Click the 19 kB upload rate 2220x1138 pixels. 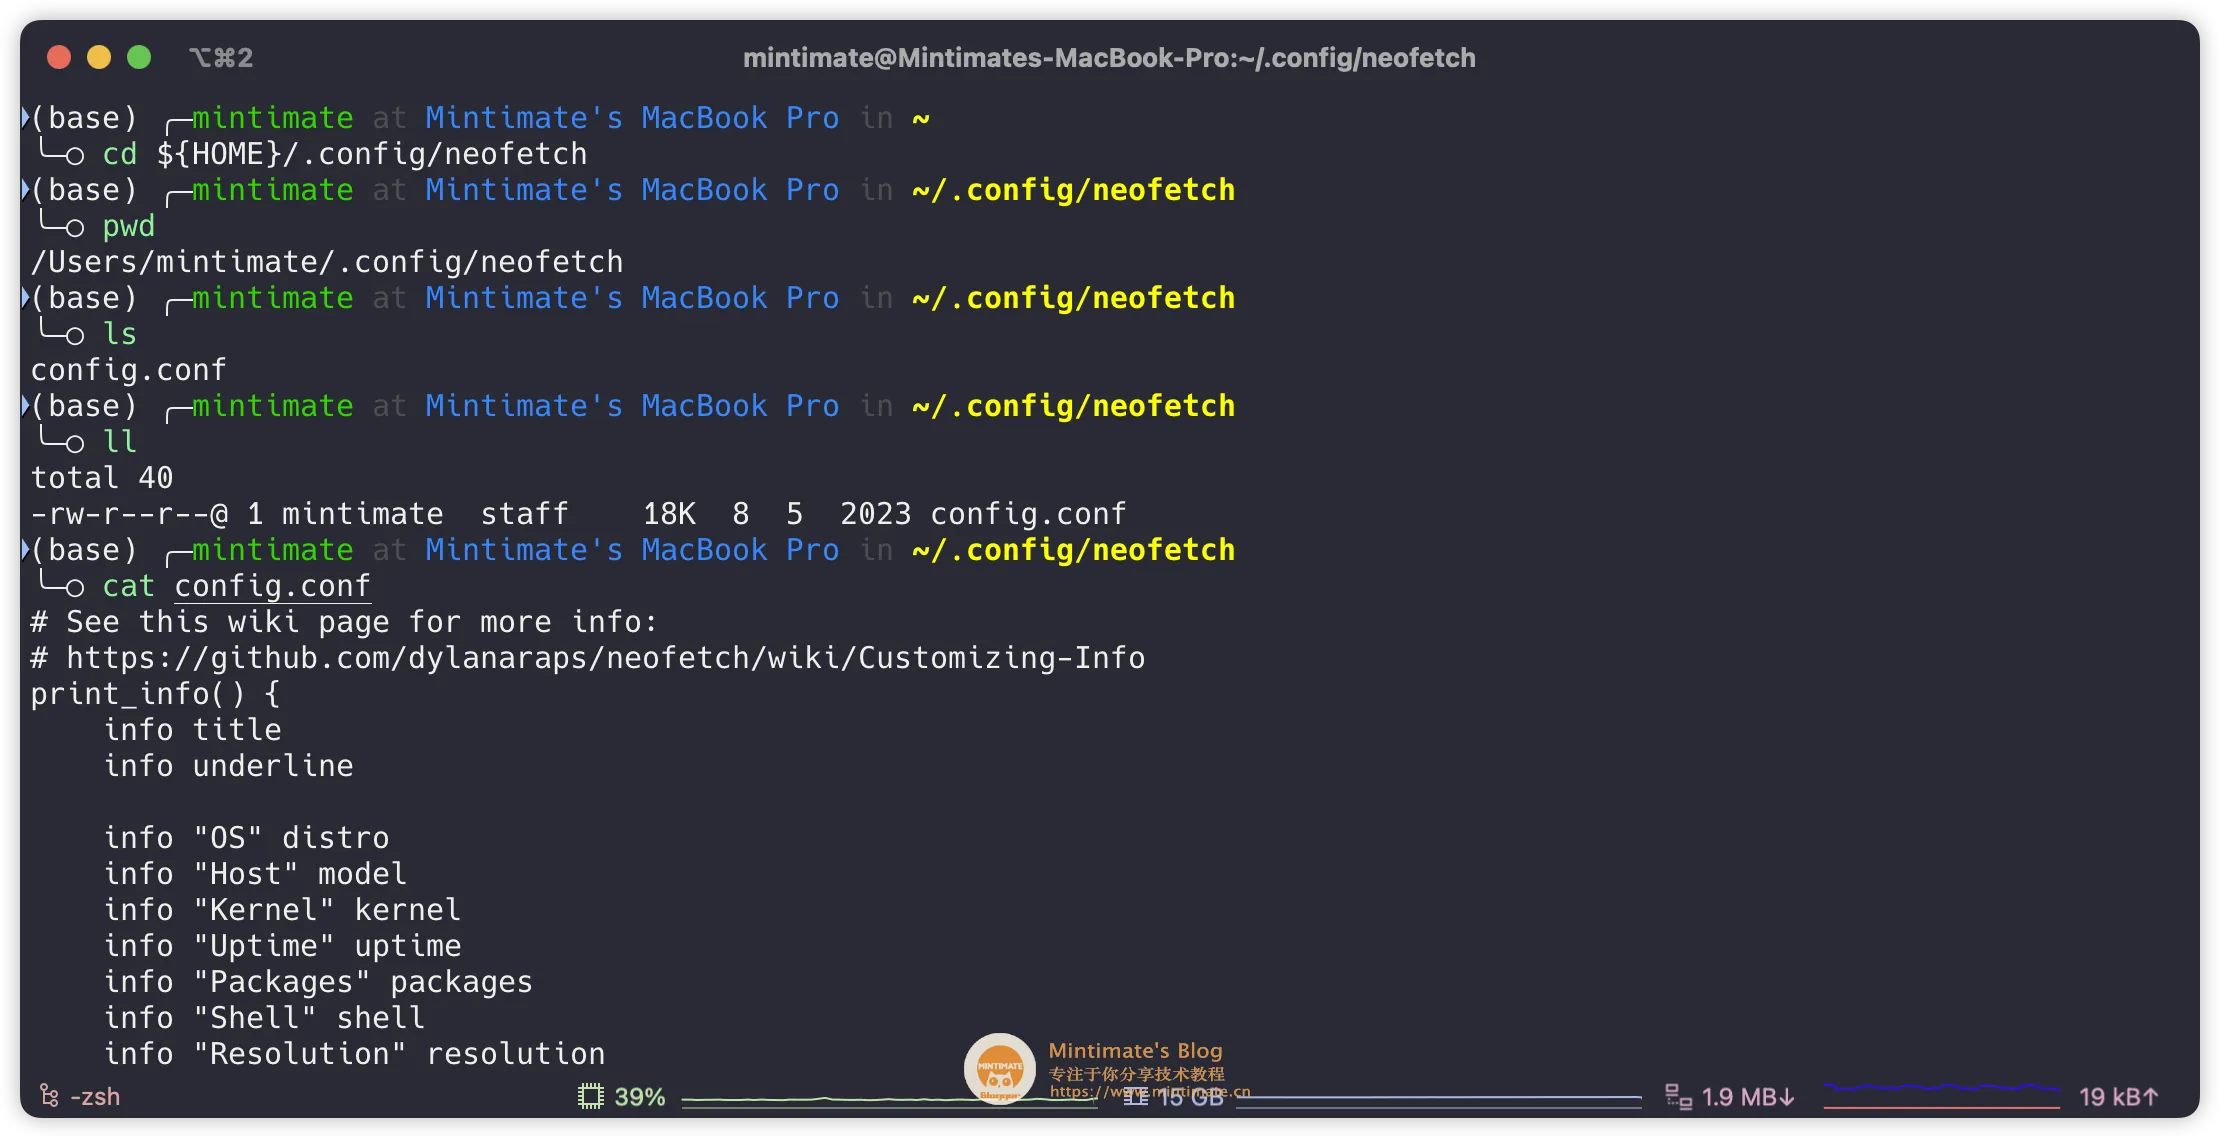click(x=2118, y=1097)
